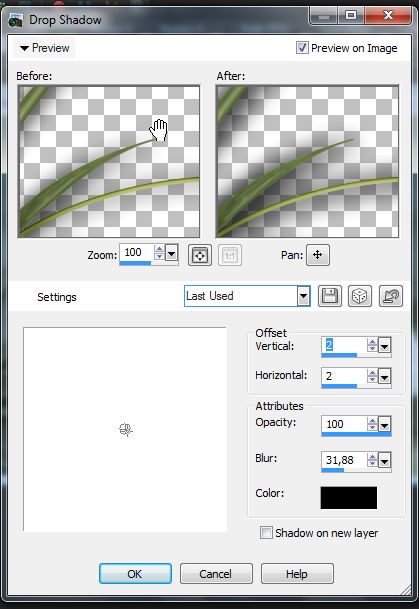Click the Horizontal offset input field
This screenshot has height=609, width=419.
tap(344, 376)
